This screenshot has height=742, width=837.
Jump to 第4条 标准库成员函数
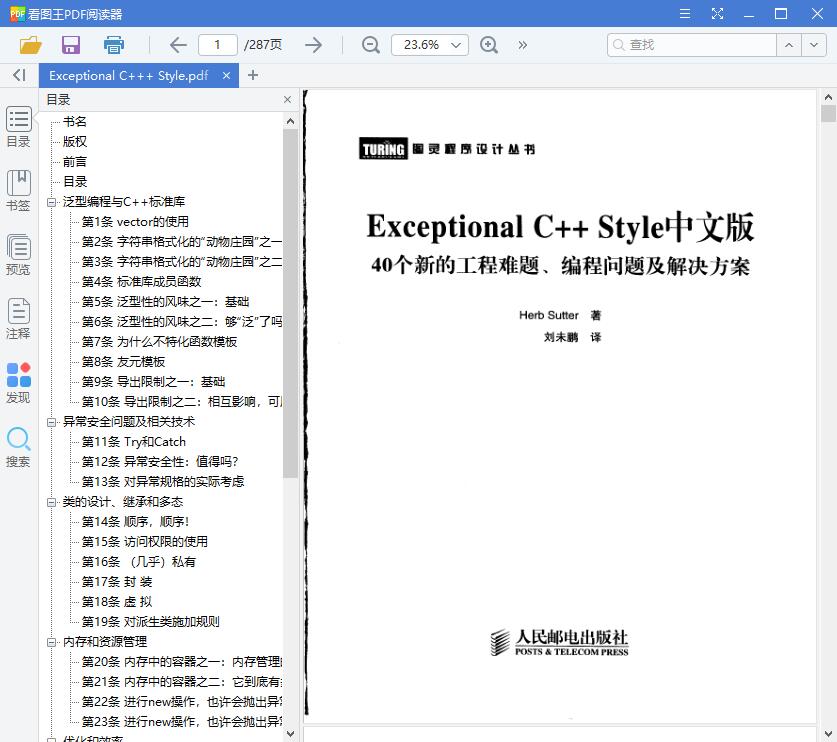pyautogui.click(x=141, y=281)
